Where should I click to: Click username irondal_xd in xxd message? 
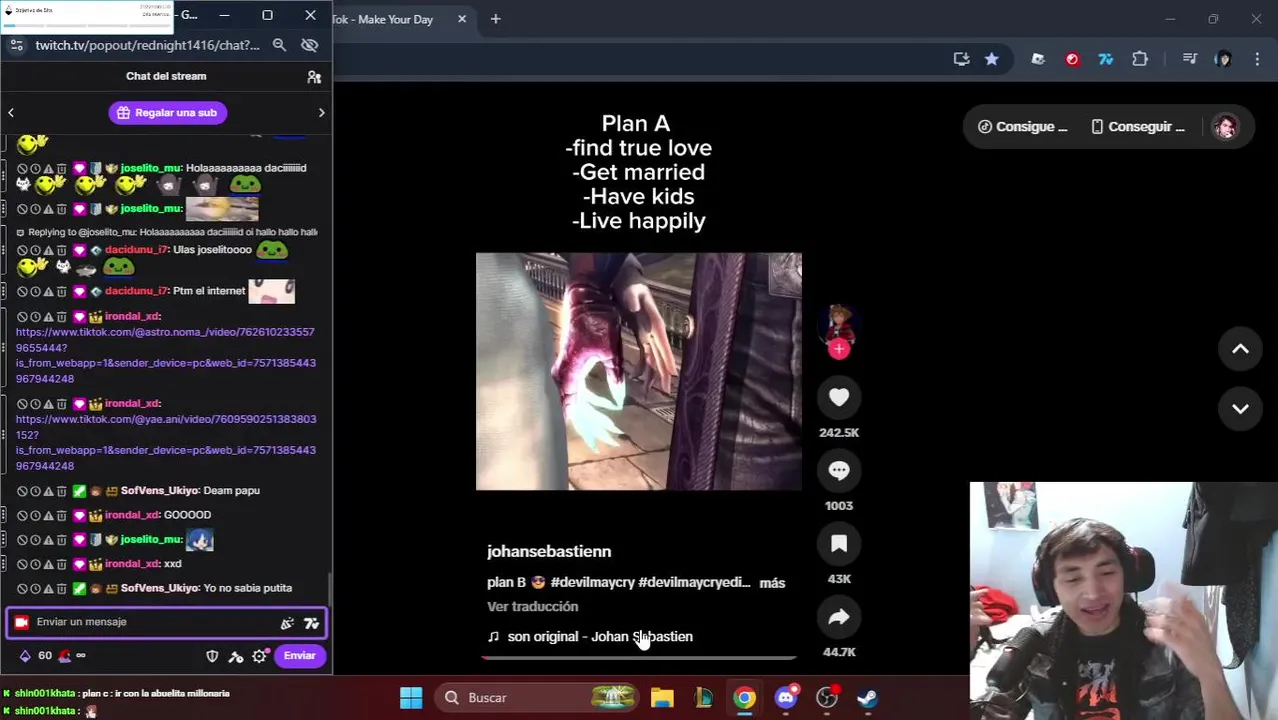(132, 564)
